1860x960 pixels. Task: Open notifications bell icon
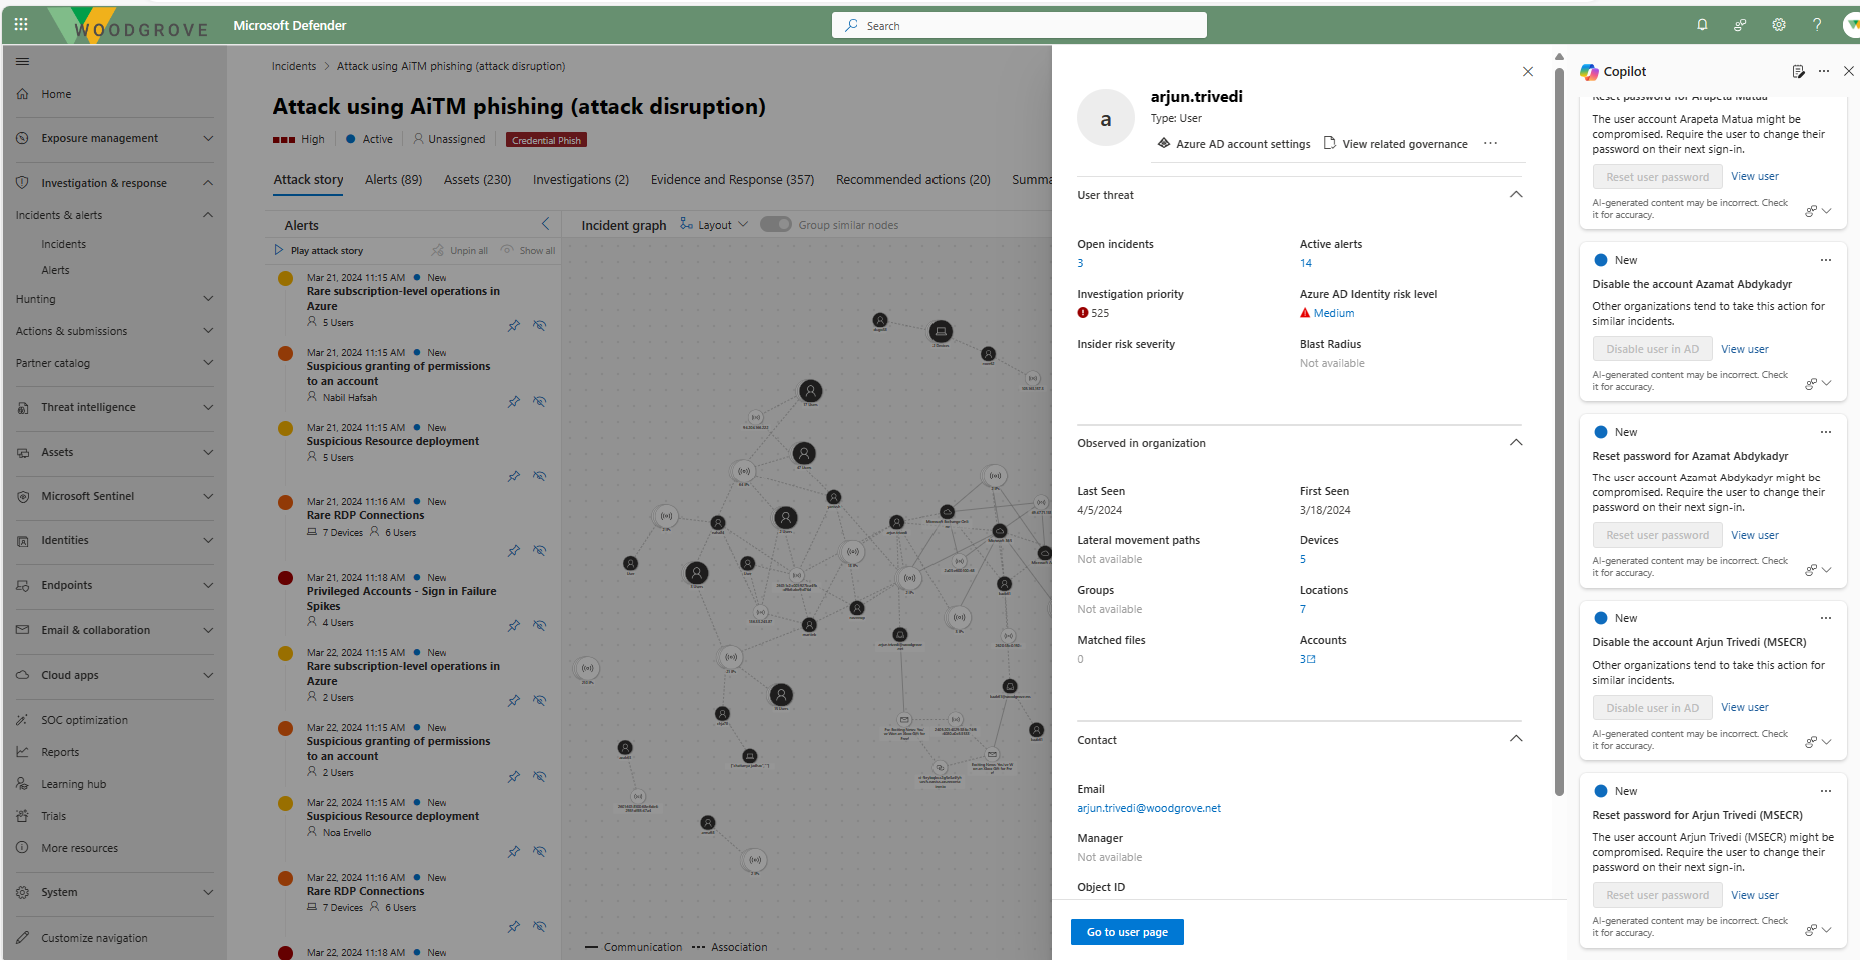[1702, 25]
